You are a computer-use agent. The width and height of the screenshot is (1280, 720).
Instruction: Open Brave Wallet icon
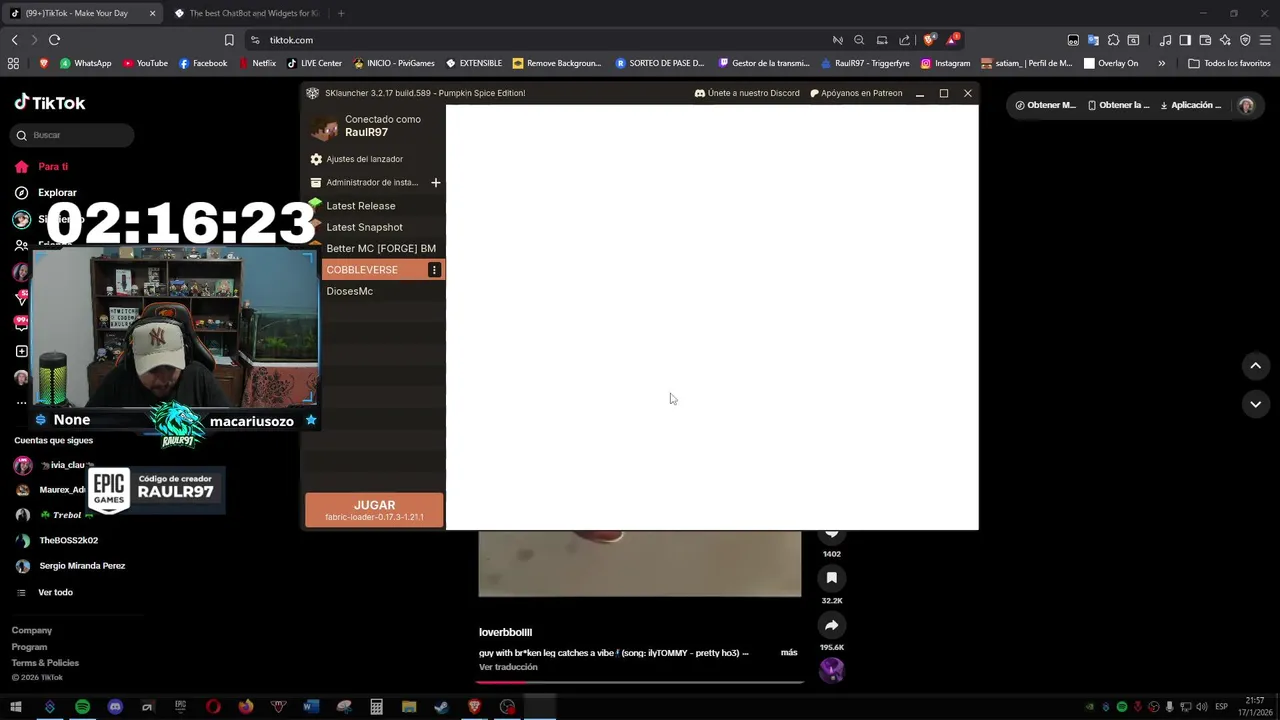point(1205,40)
